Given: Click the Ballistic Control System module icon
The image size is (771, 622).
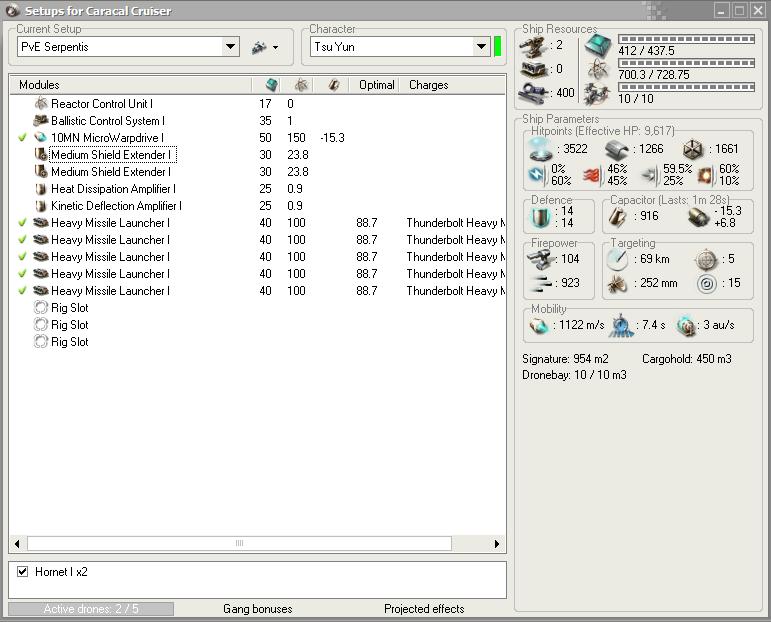Looking at the screenshot, I should click(40, 120).
